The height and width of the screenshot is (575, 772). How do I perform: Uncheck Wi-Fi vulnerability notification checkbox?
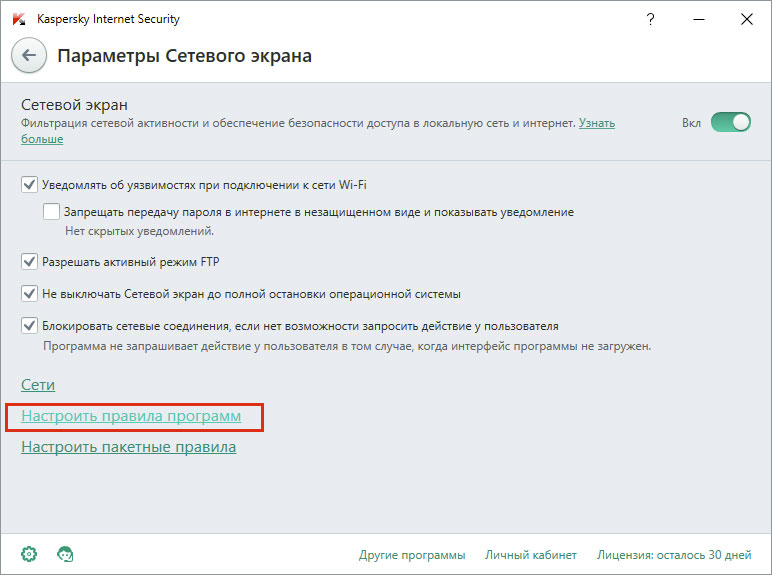coord(30,185)
